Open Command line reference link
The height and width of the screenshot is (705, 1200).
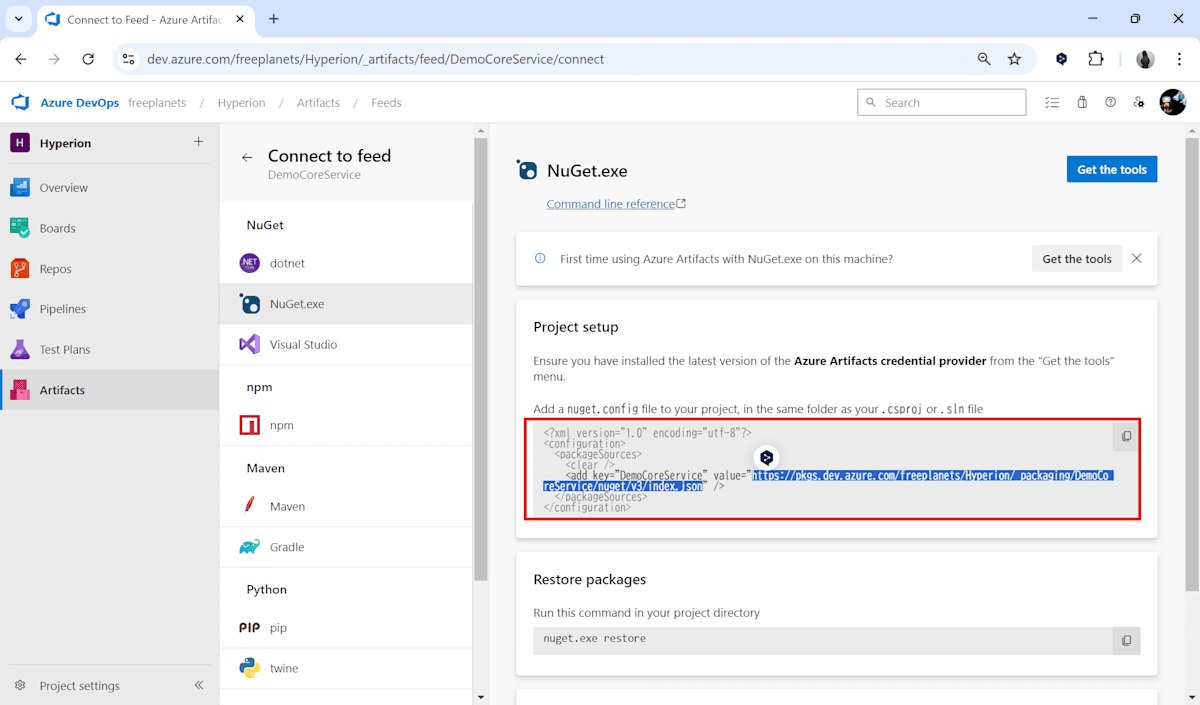coord(616,204)
